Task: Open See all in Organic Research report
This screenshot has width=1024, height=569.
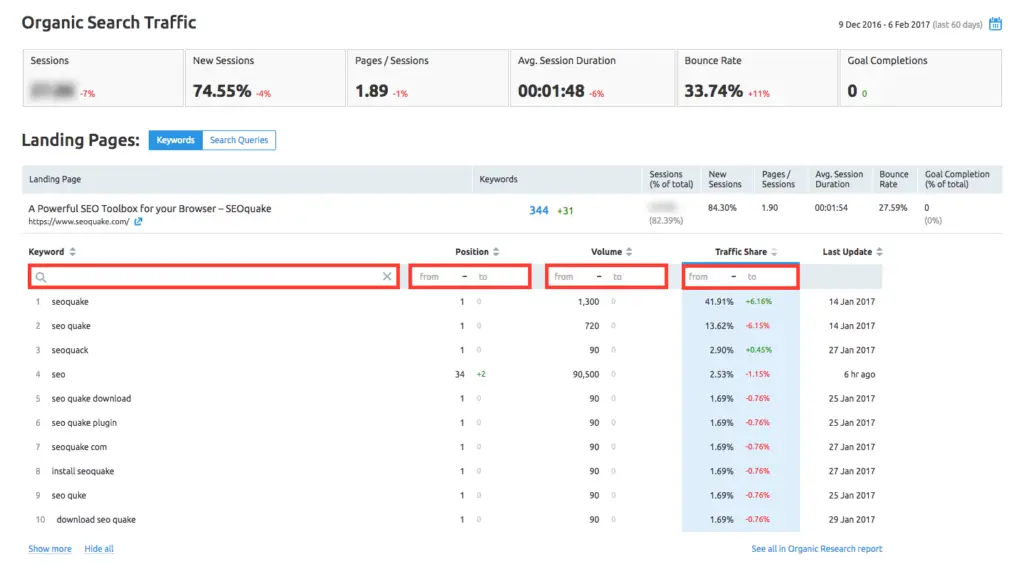Action: click(816, 549)
